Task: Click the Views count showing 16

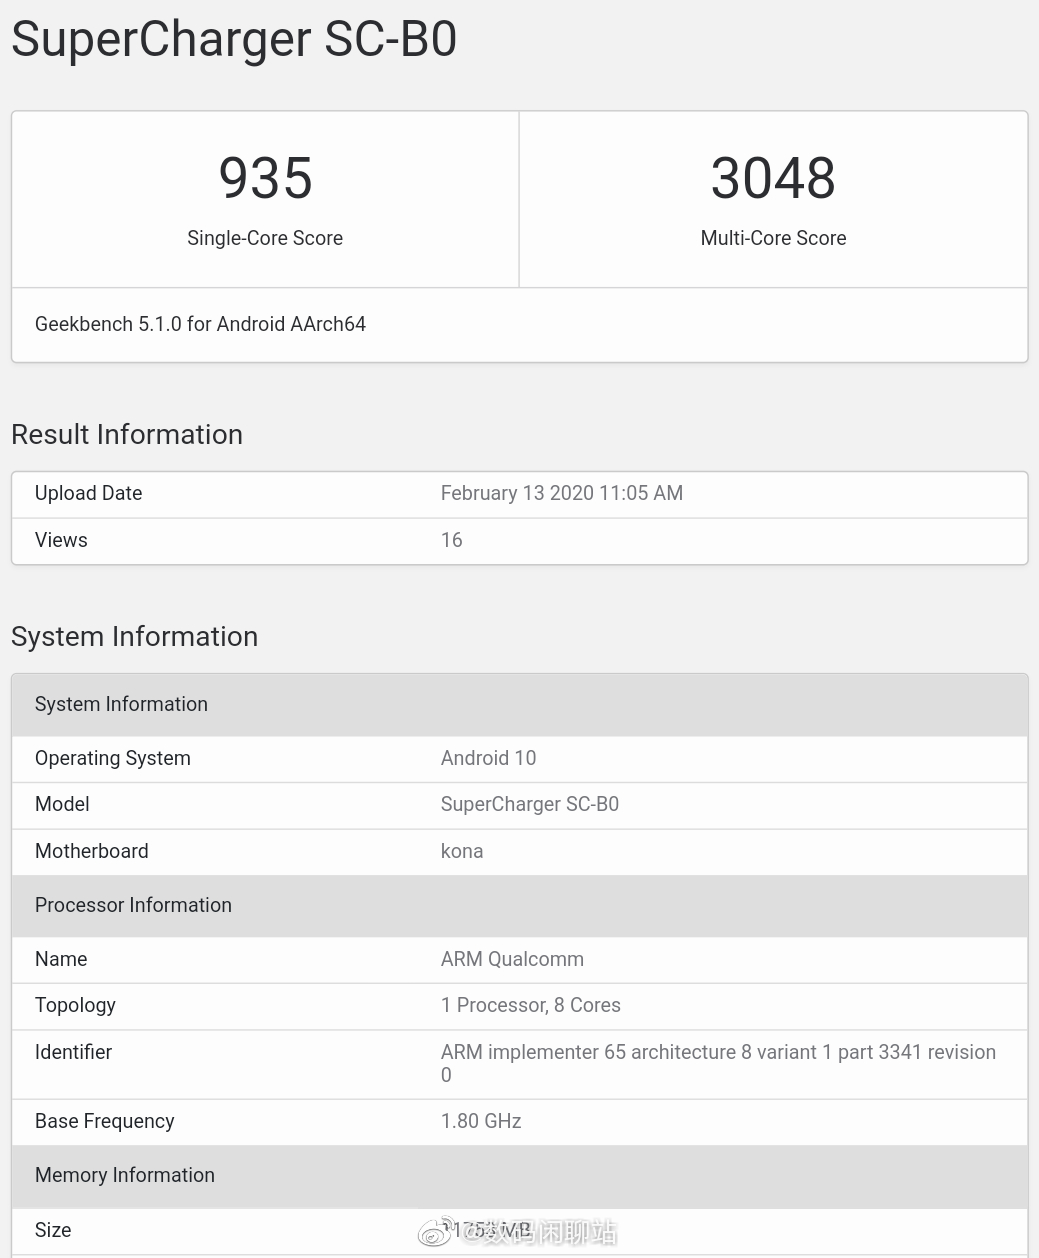Action: tap(451, 540)
